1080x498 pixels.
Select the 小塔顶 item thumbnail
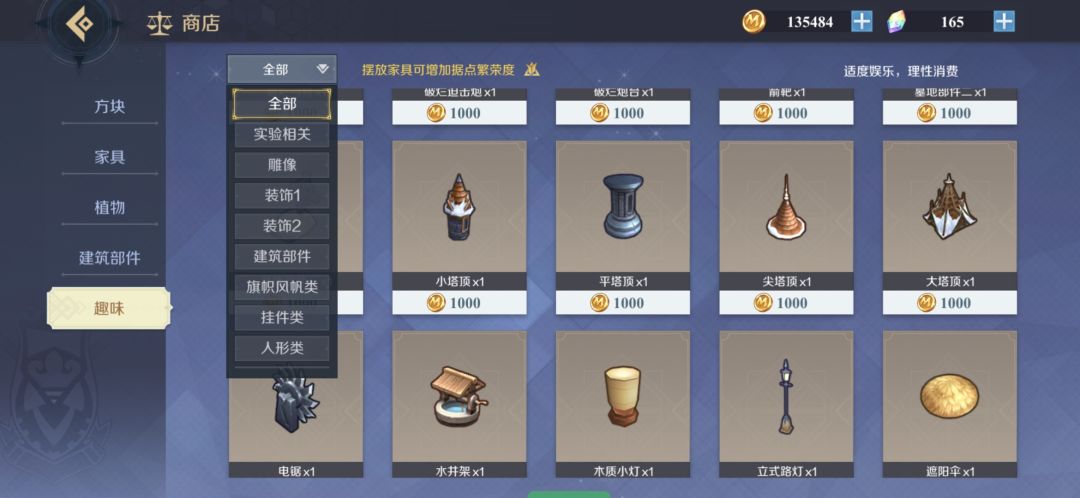[x=459, y=207]
